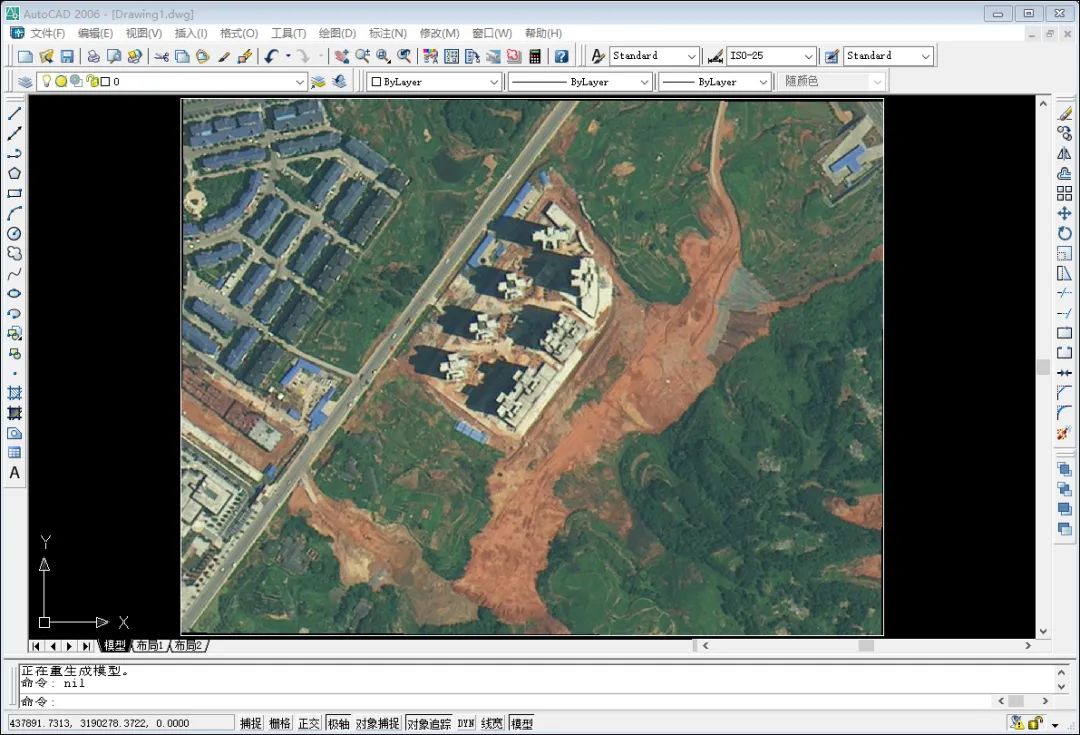Expand the ByLayer color dropdown
The height and width of the screenshot is (735, 1080).
click(493, 81)
